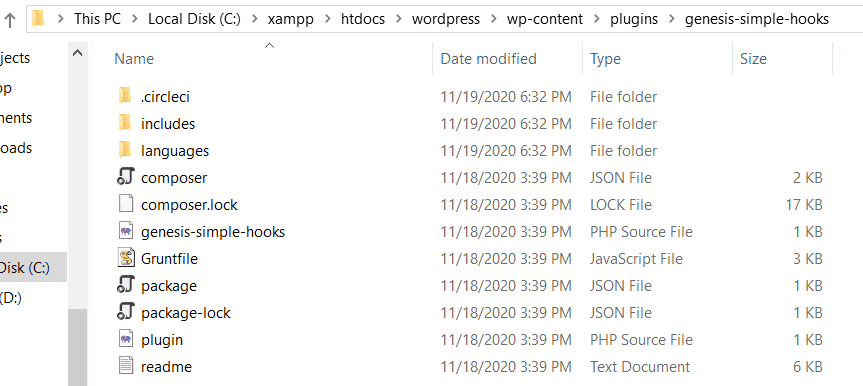863x386 pixels.
Task: Click the plugin PHP file icon
Action: [x=126, y=339]
